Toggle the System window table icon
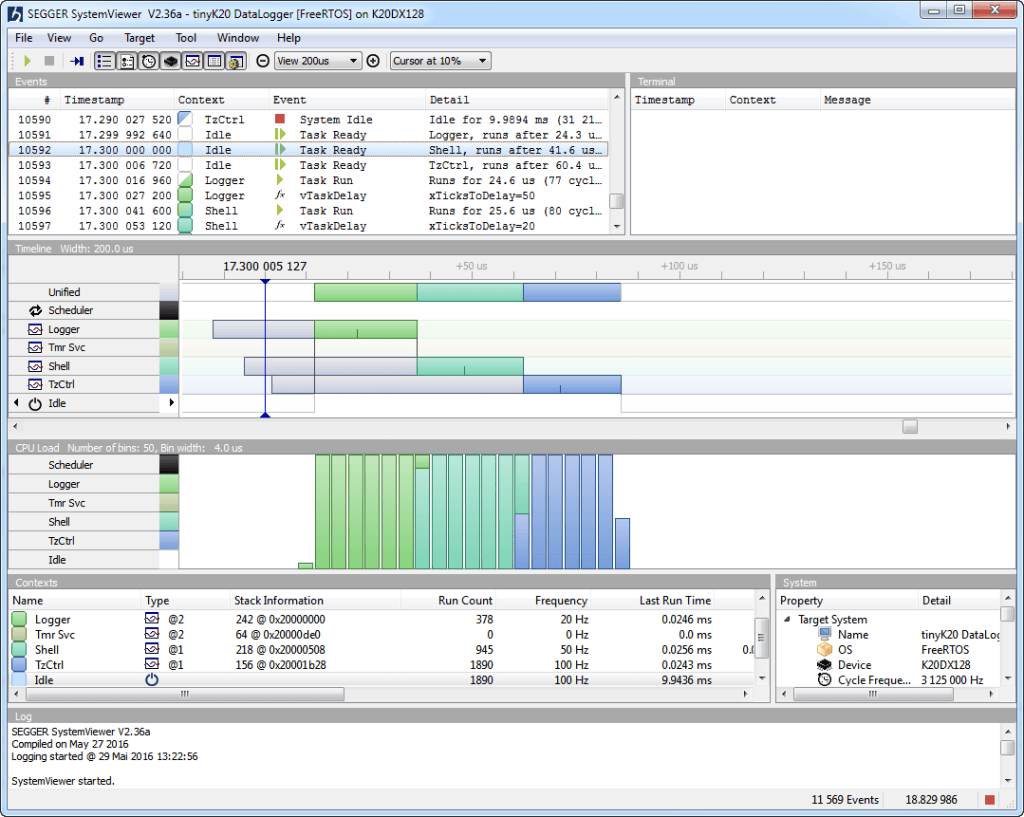Viewport: 1024px width, 817px height. coord(214,61)
